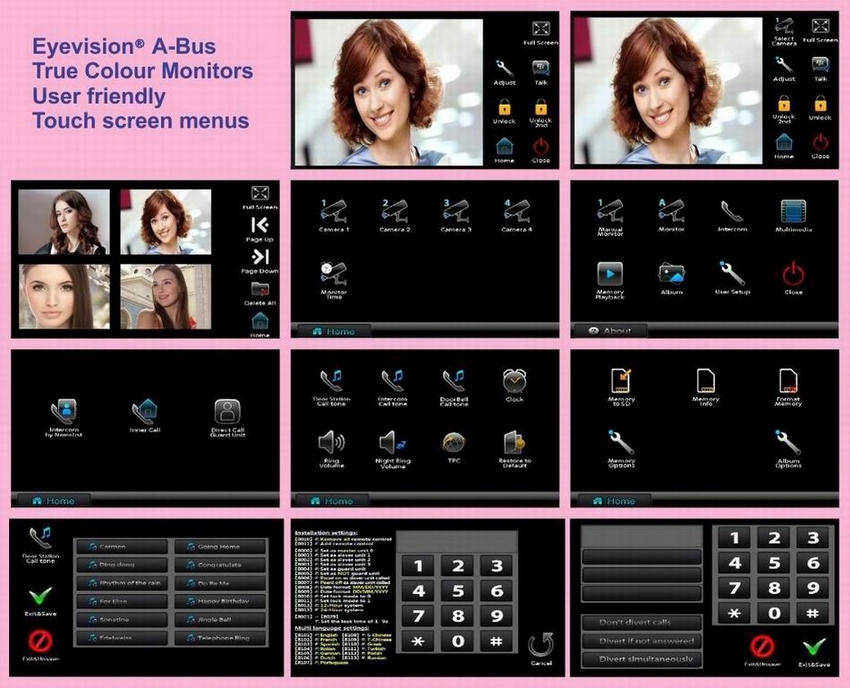The image size is (850, 688).
Task: Open DoorBell Call tone setting
Action: 454,382
